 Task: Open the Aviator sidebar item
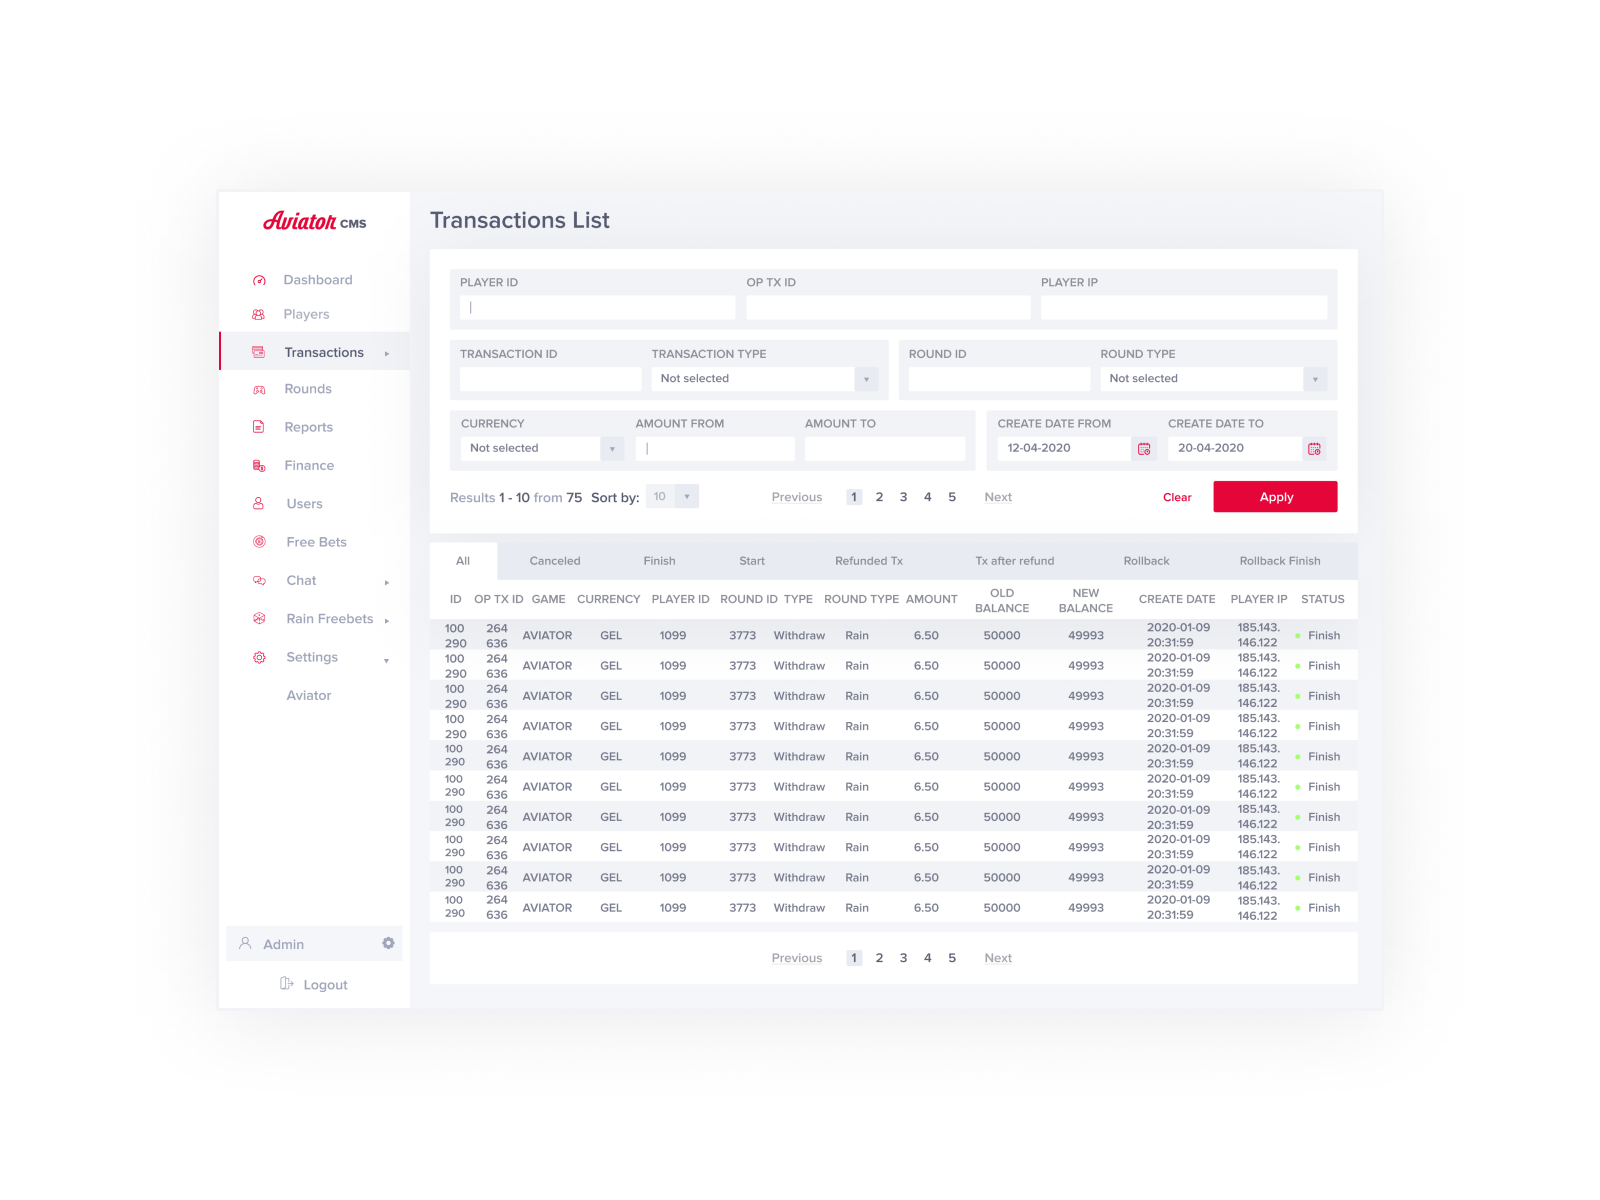click(309, 696)
